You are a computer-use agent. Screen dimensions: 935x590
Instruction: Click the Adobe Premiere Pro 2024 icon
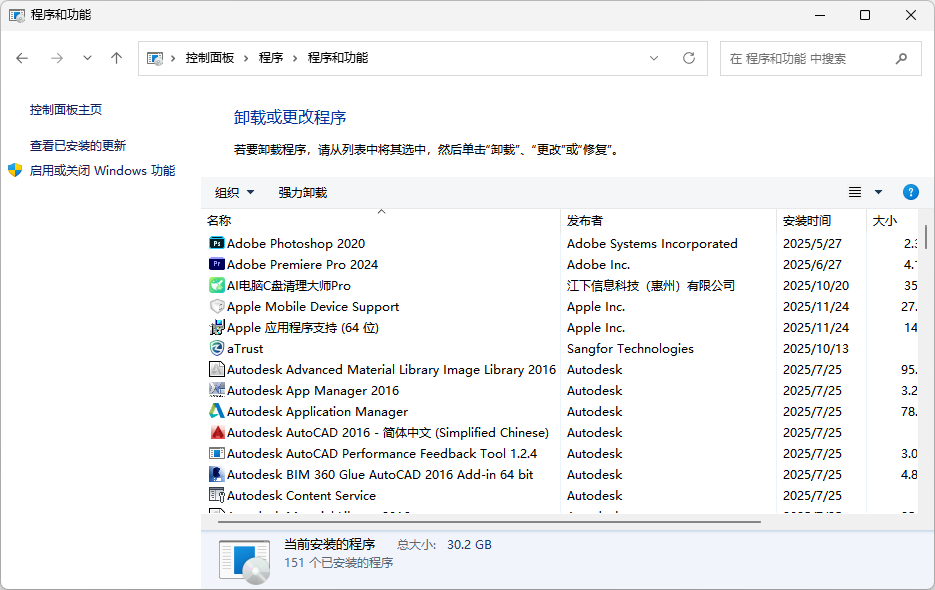[x=216, y=264]
